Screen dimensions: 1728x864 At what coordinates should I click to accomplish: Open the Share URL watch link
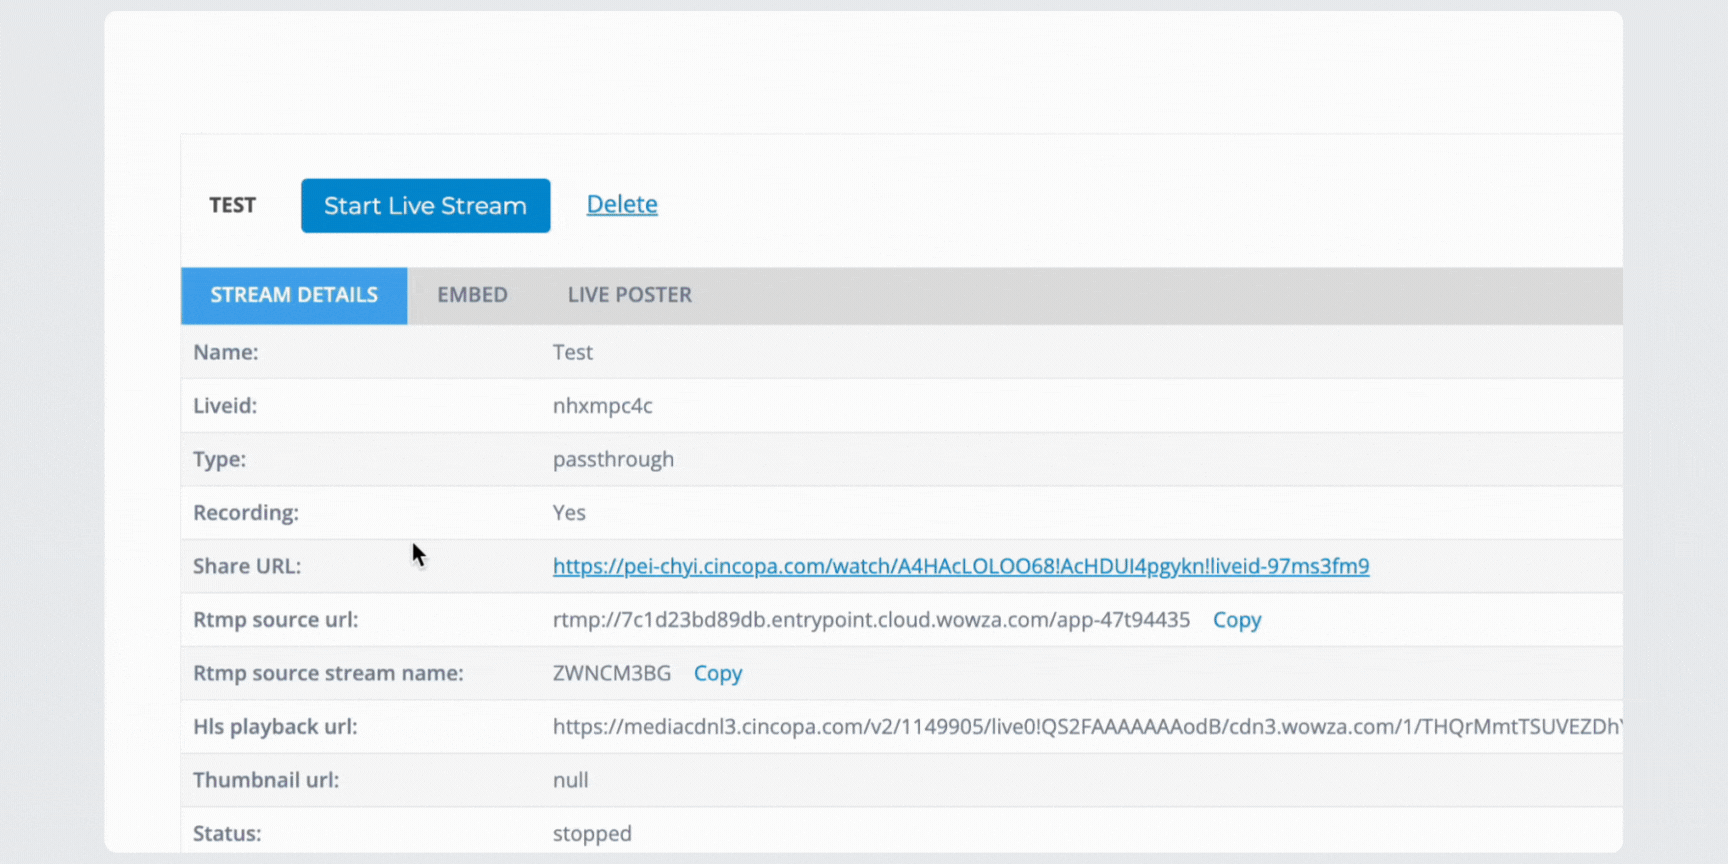[960, 566]
